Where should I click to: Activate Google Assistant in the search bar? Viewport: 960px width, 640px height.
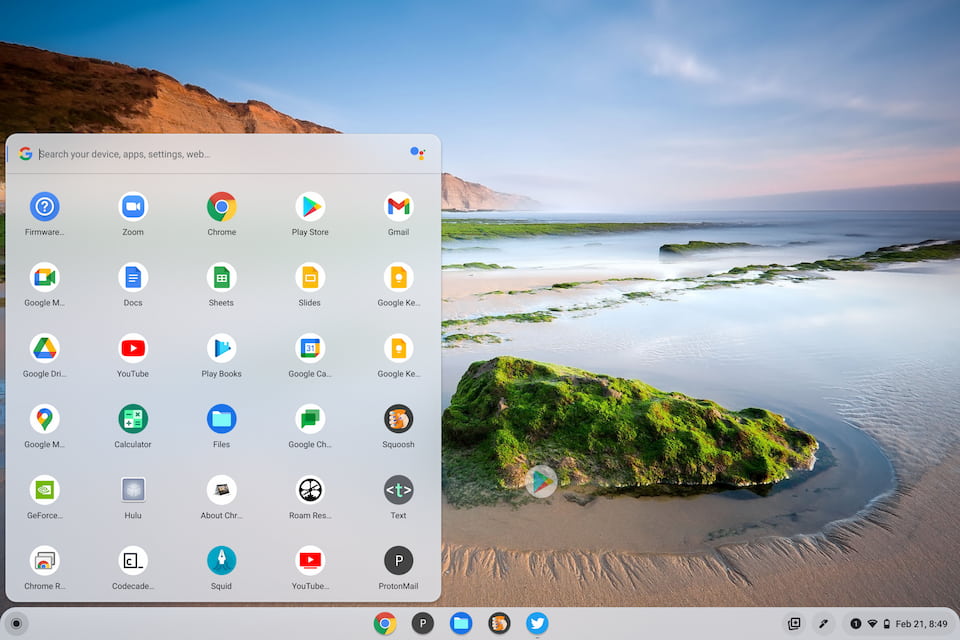(x=418, y=153)
